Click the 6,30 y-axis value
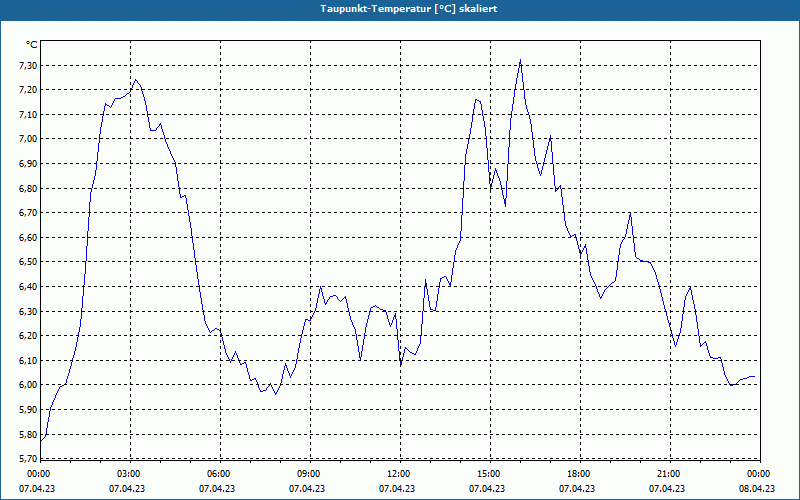The image size is (800, 500). pyautogui.click(x=28, y=311)
